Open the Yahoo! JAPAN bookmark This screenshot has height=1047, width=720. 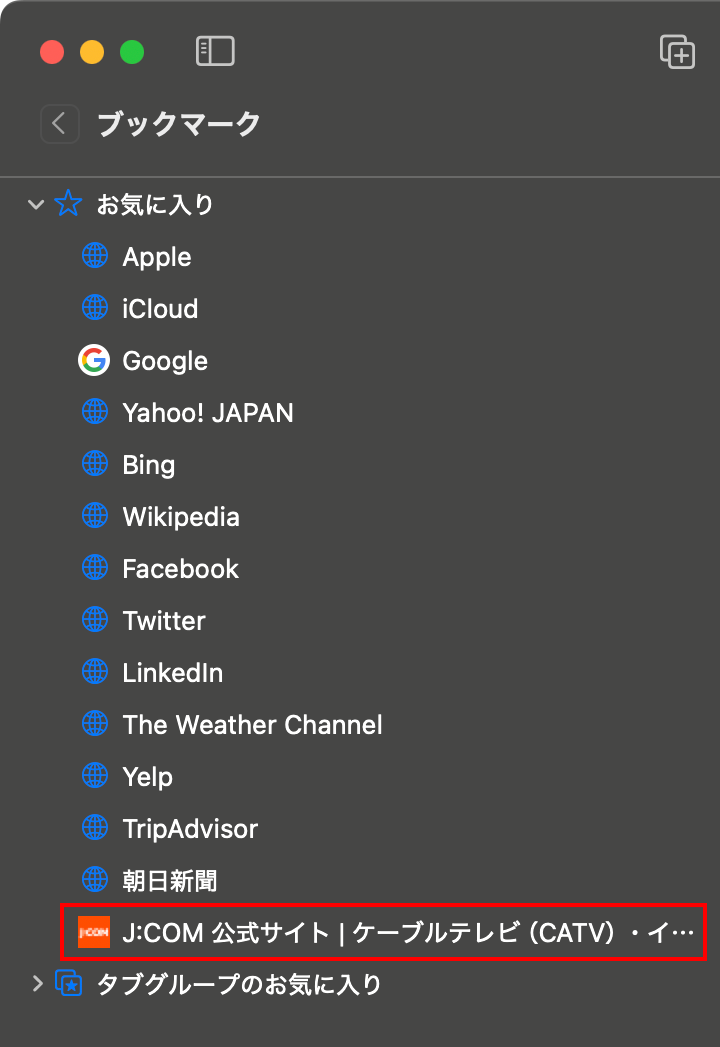tap(208, 413)
